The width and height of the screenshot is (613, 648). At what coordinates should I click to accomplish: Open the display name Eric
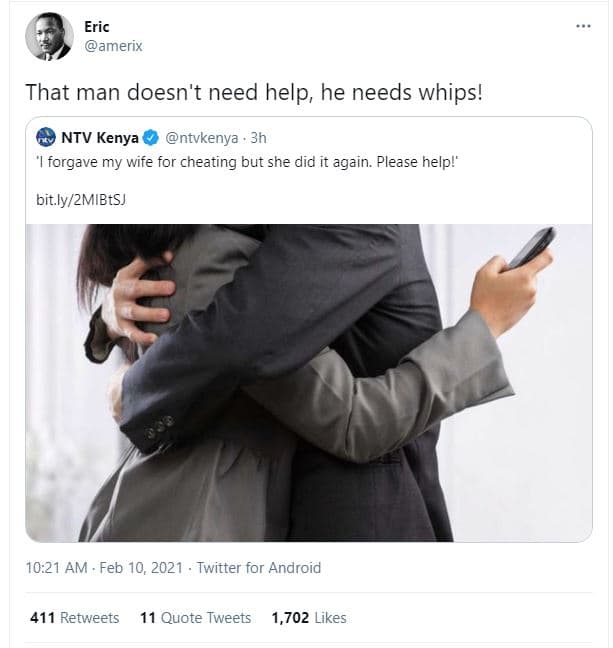tap(97, 27)
